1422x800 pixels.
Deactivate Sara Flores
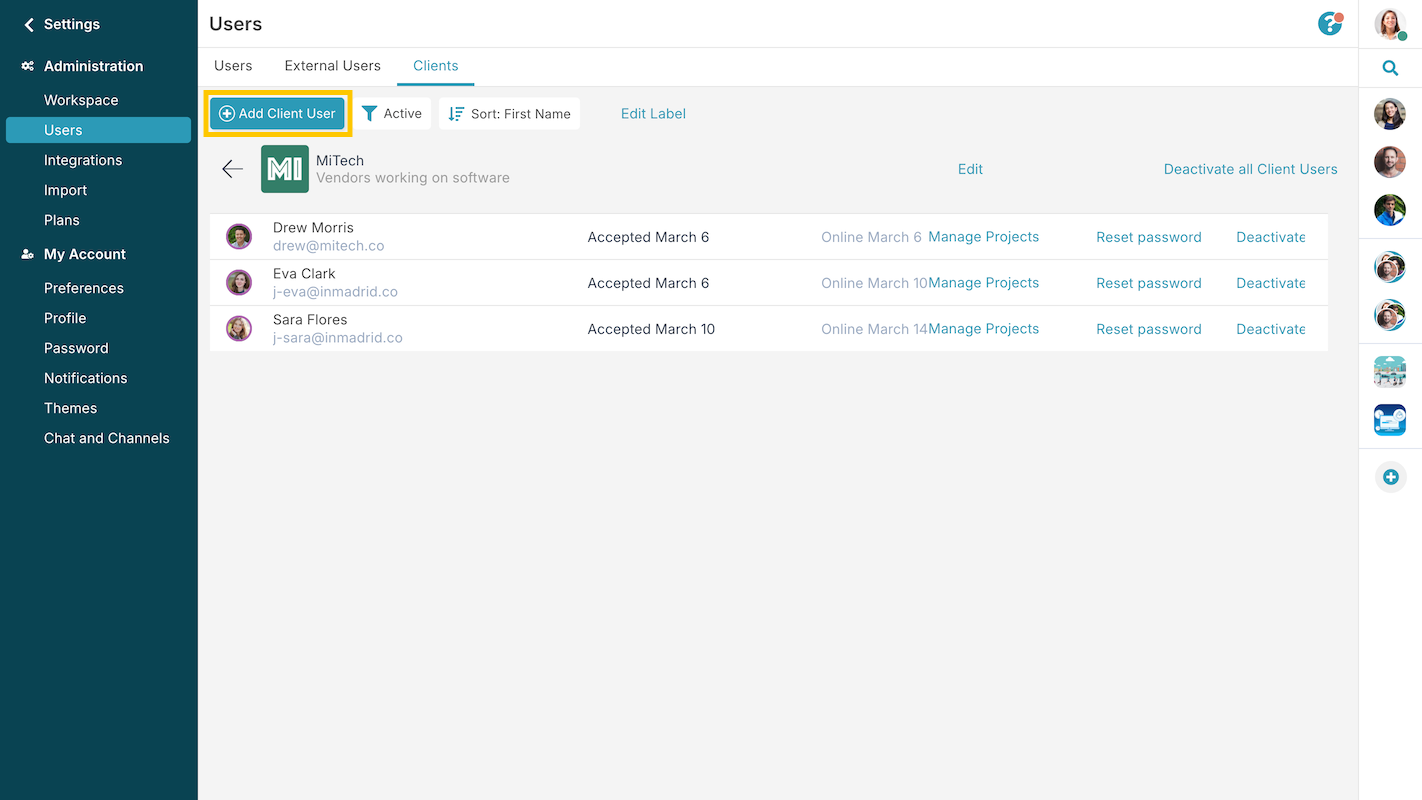1271,329
